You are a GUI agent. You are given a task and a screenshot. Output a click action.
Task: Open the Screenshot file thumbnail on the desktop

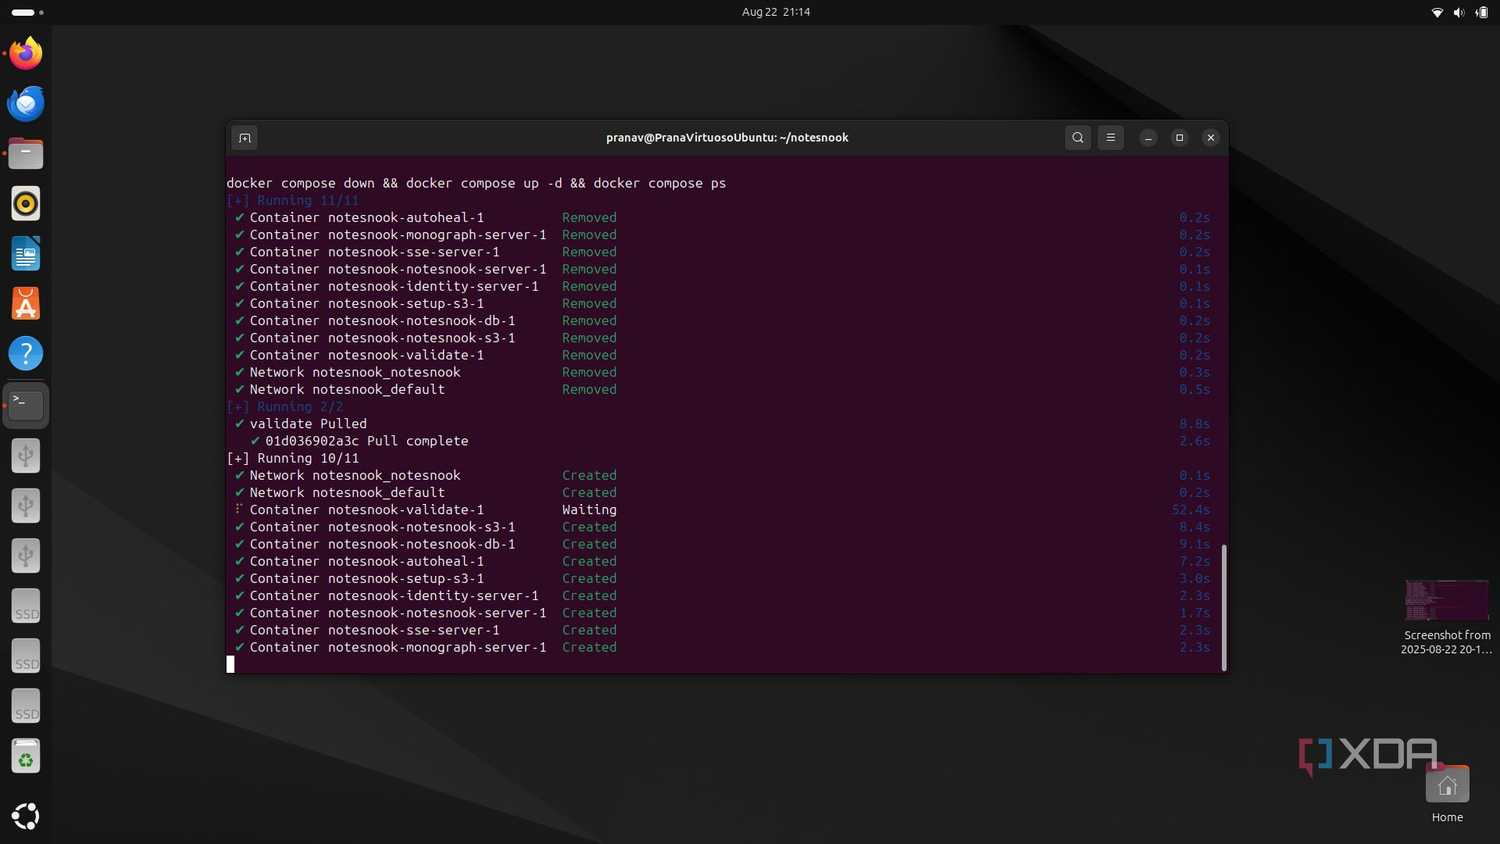1446,617
